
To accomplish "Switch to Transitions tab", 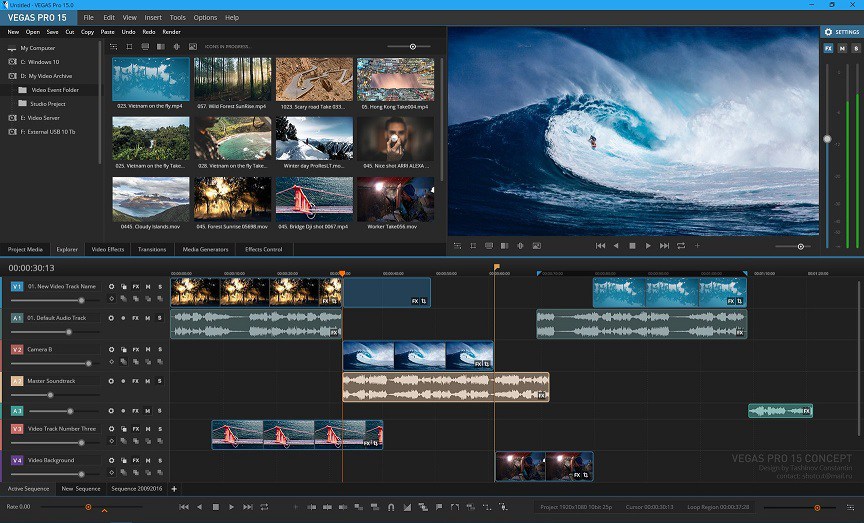I will coord(152,250).
